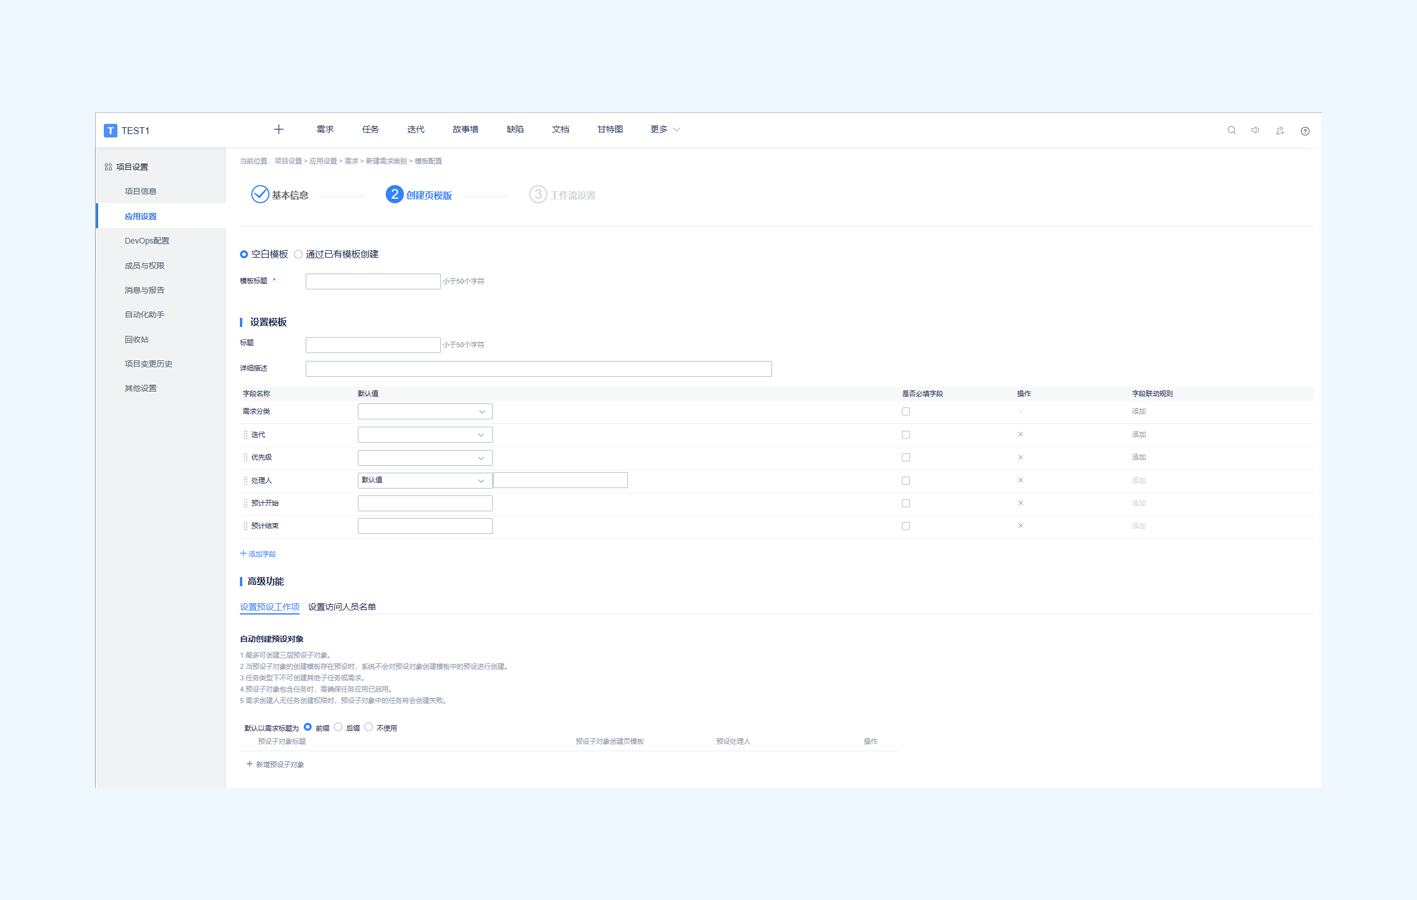
Task: Tick required checkbox for 优先级
Action: click(x=906, y=457)
